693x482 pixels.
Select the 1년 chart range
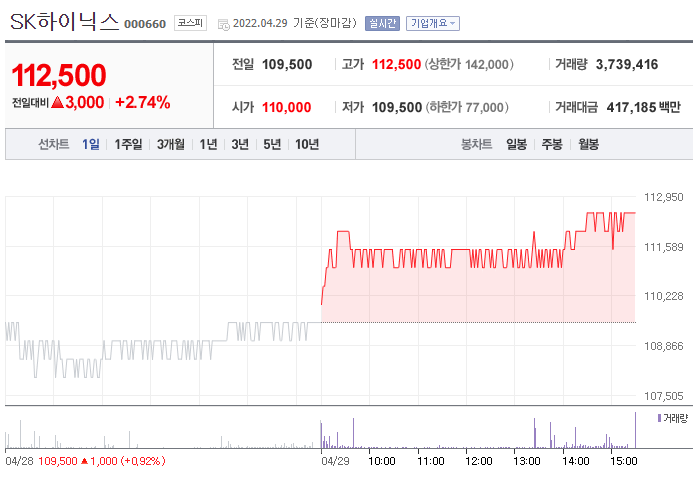click(208, 144)
